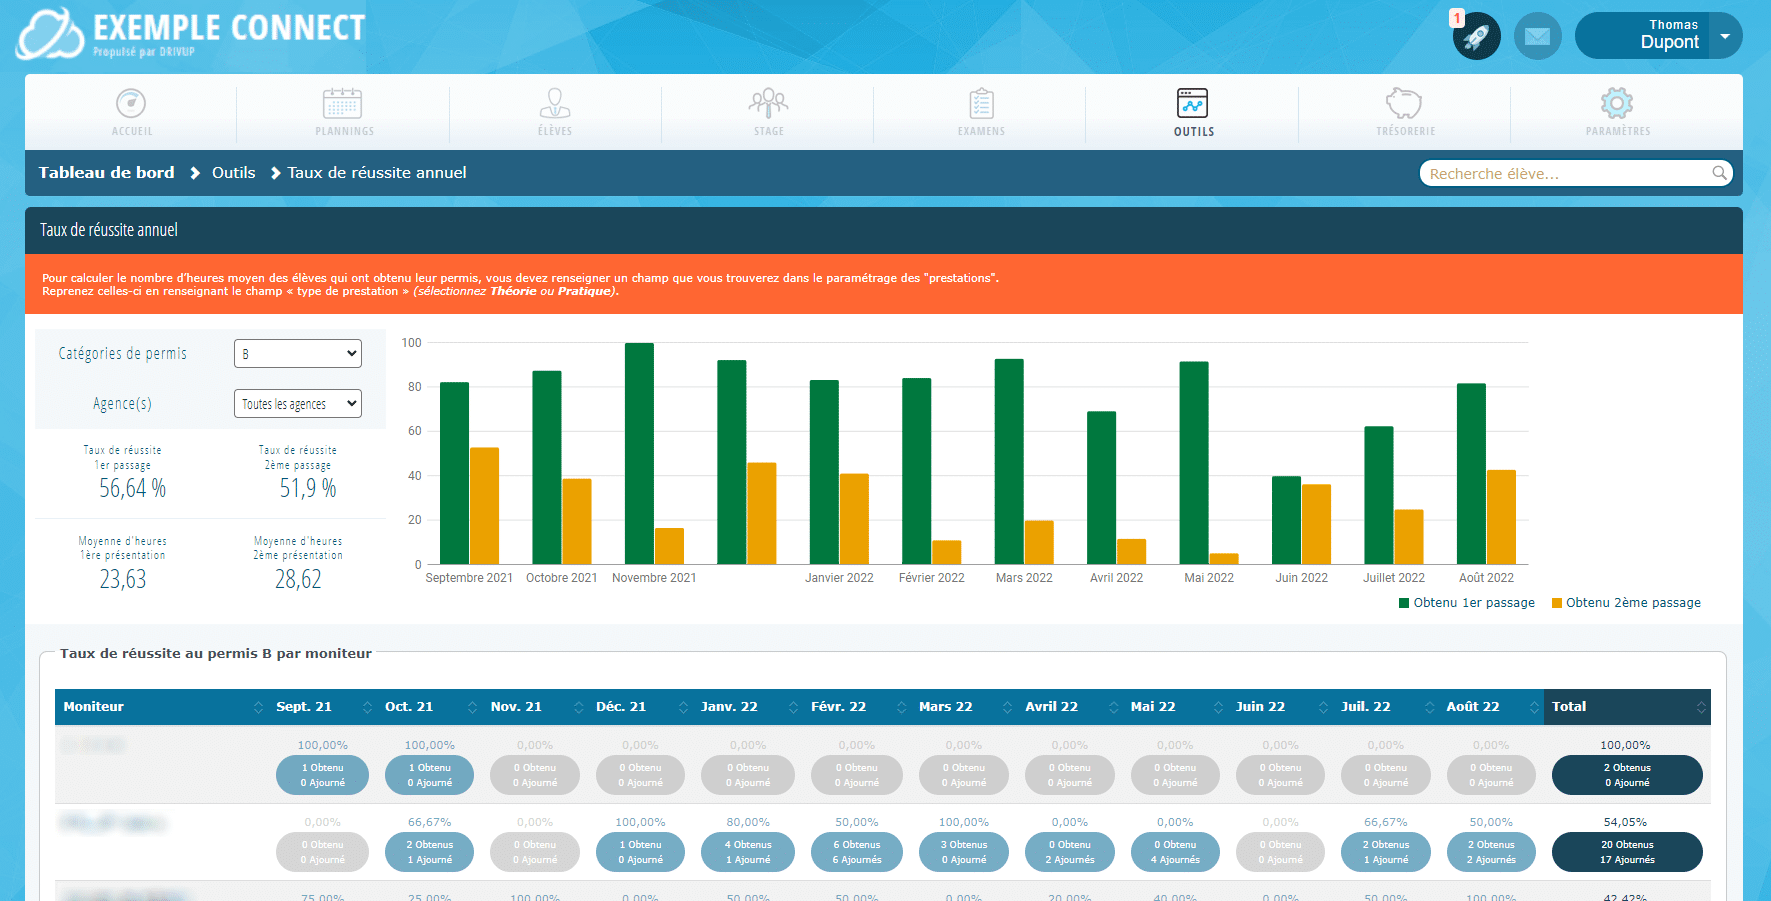
Task: Click the Septembre 2021 orange bar
Action: (484, 506)
